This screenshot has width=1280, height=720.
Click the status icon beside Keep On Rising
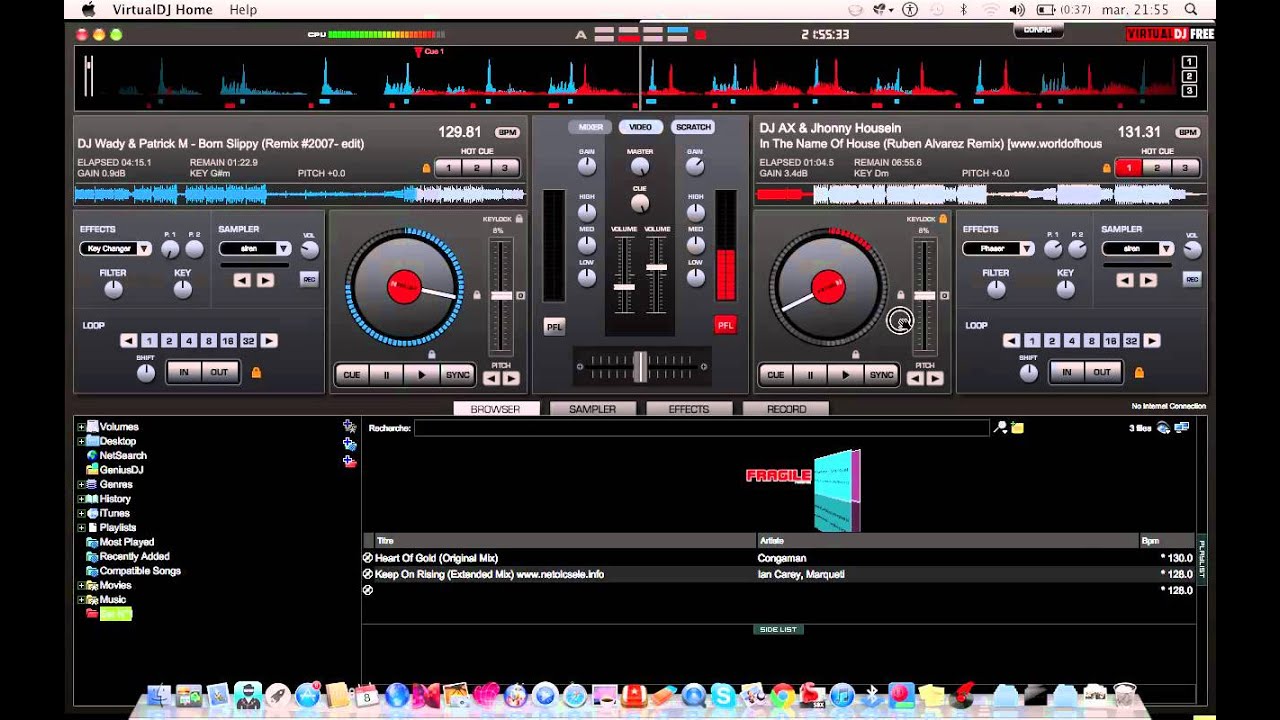(367, 574)
